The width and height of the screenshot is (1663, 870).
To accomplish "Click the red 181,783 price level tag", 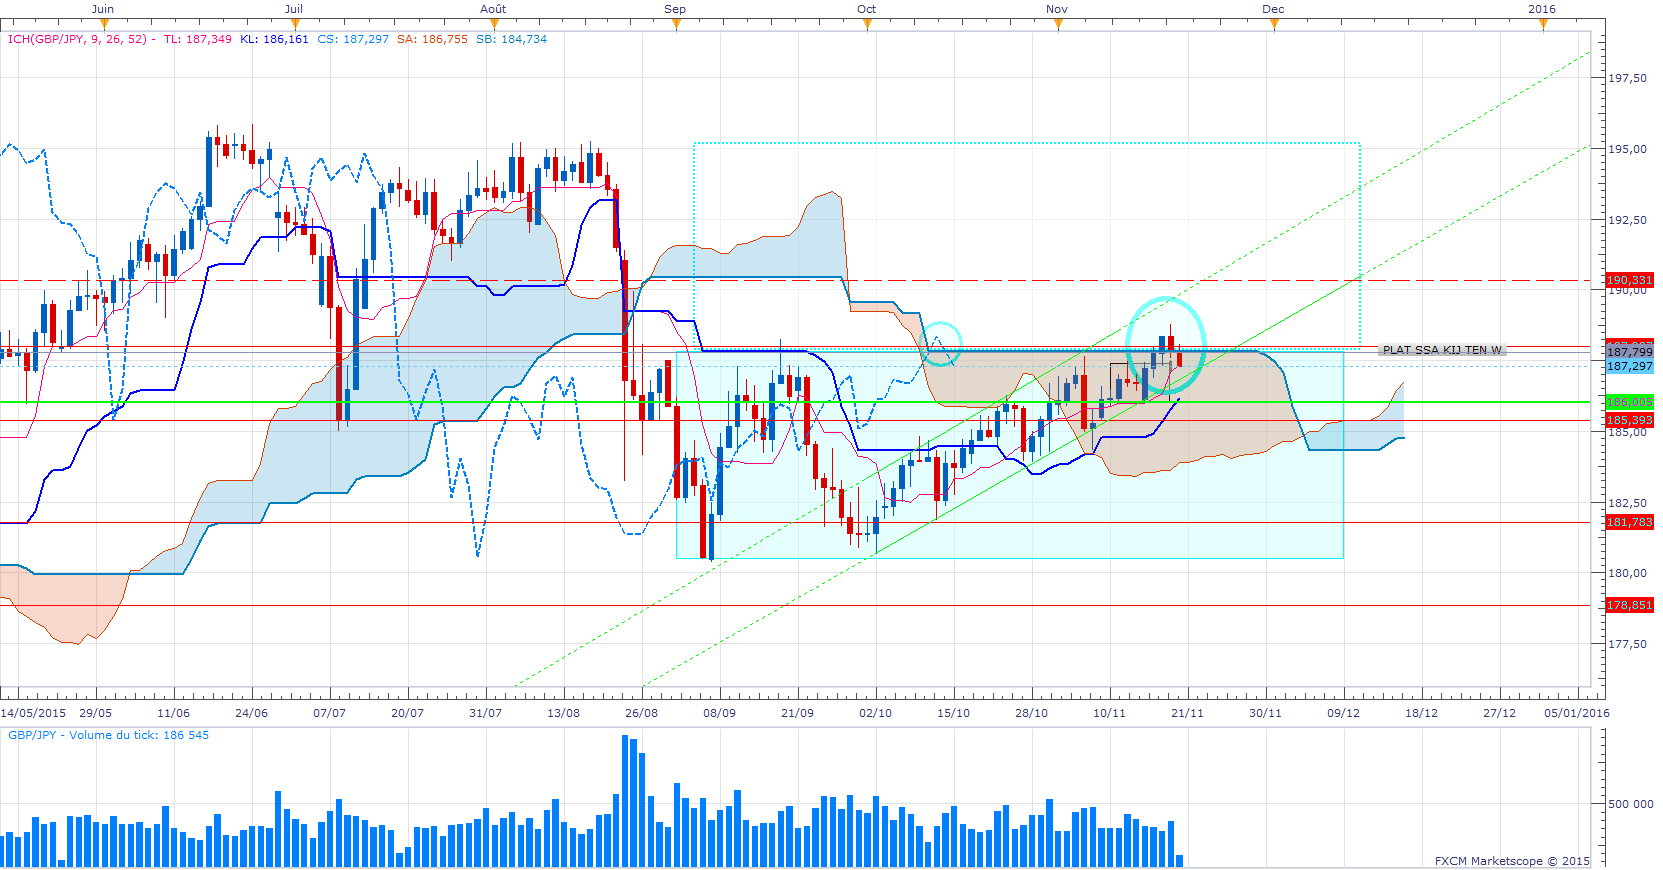I will (x=1629, y=522).
